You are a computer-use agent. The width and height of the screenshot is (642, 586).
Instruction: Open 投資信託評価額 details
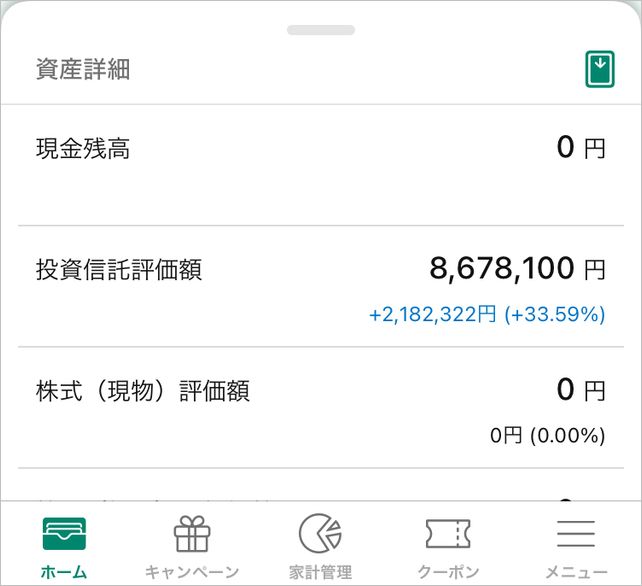click(119, 270)
